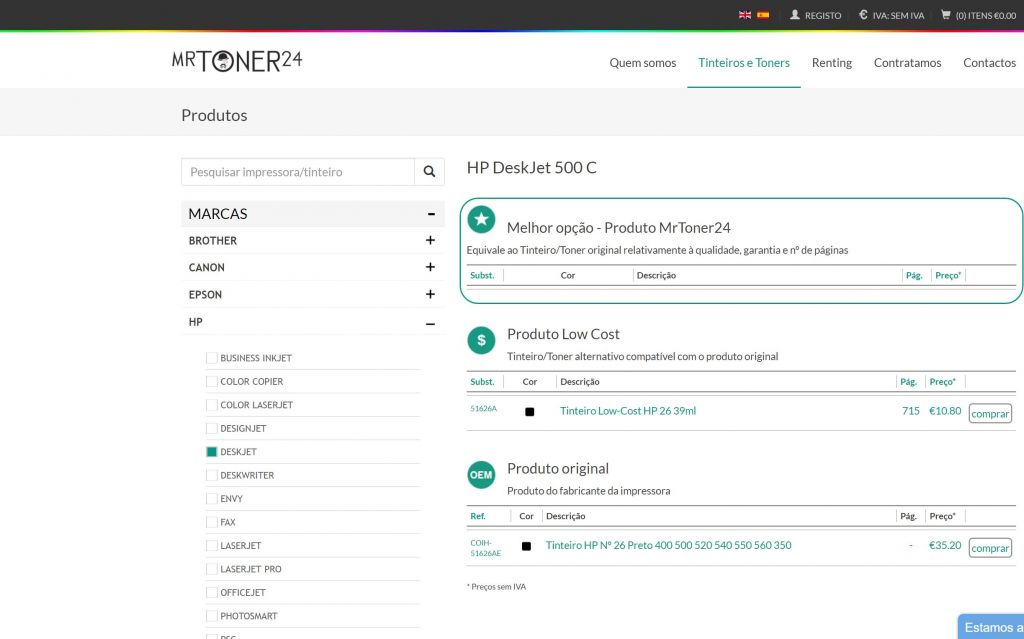Image resolution: width=1024 pixels, height=639 pixels.
Task: Expand the BROTHER brand list
Action: (430, 241)
